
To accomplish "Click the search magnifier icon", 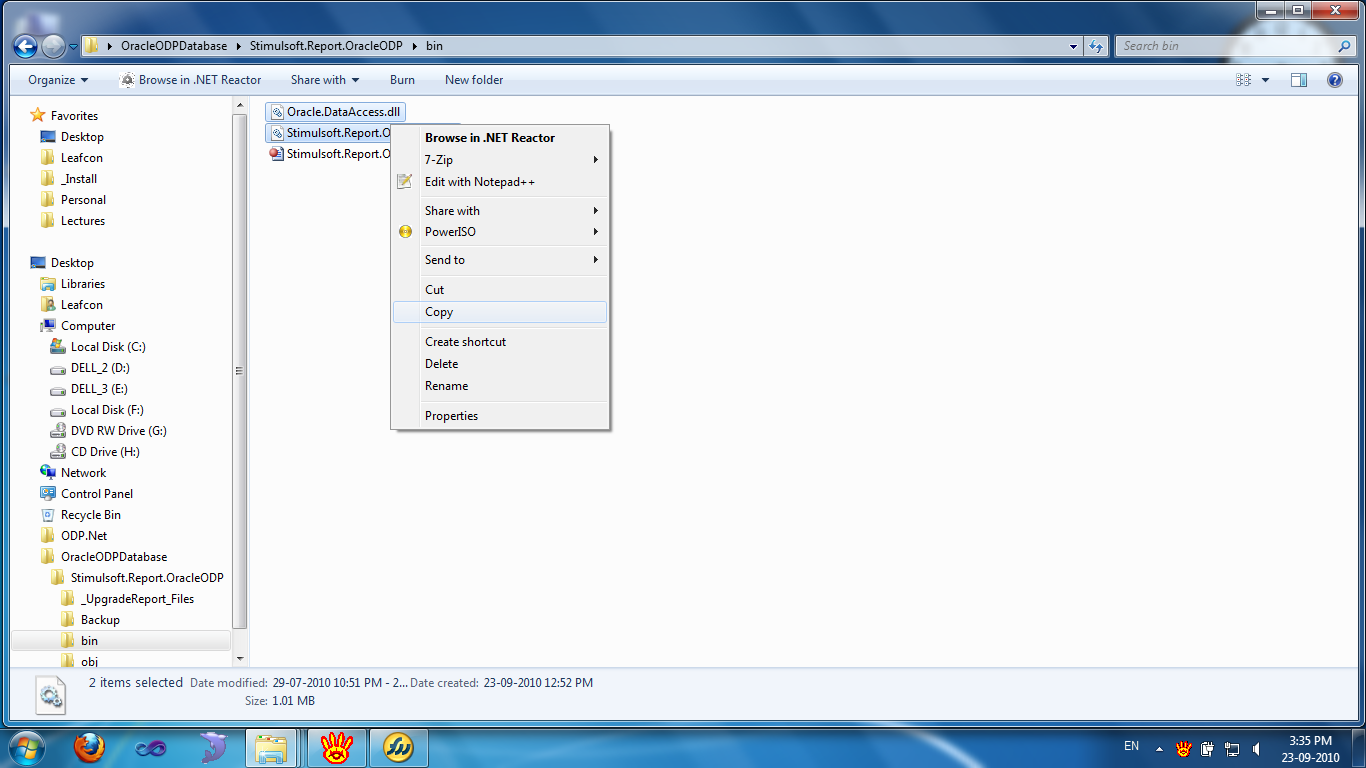I will pos(1344,46).
